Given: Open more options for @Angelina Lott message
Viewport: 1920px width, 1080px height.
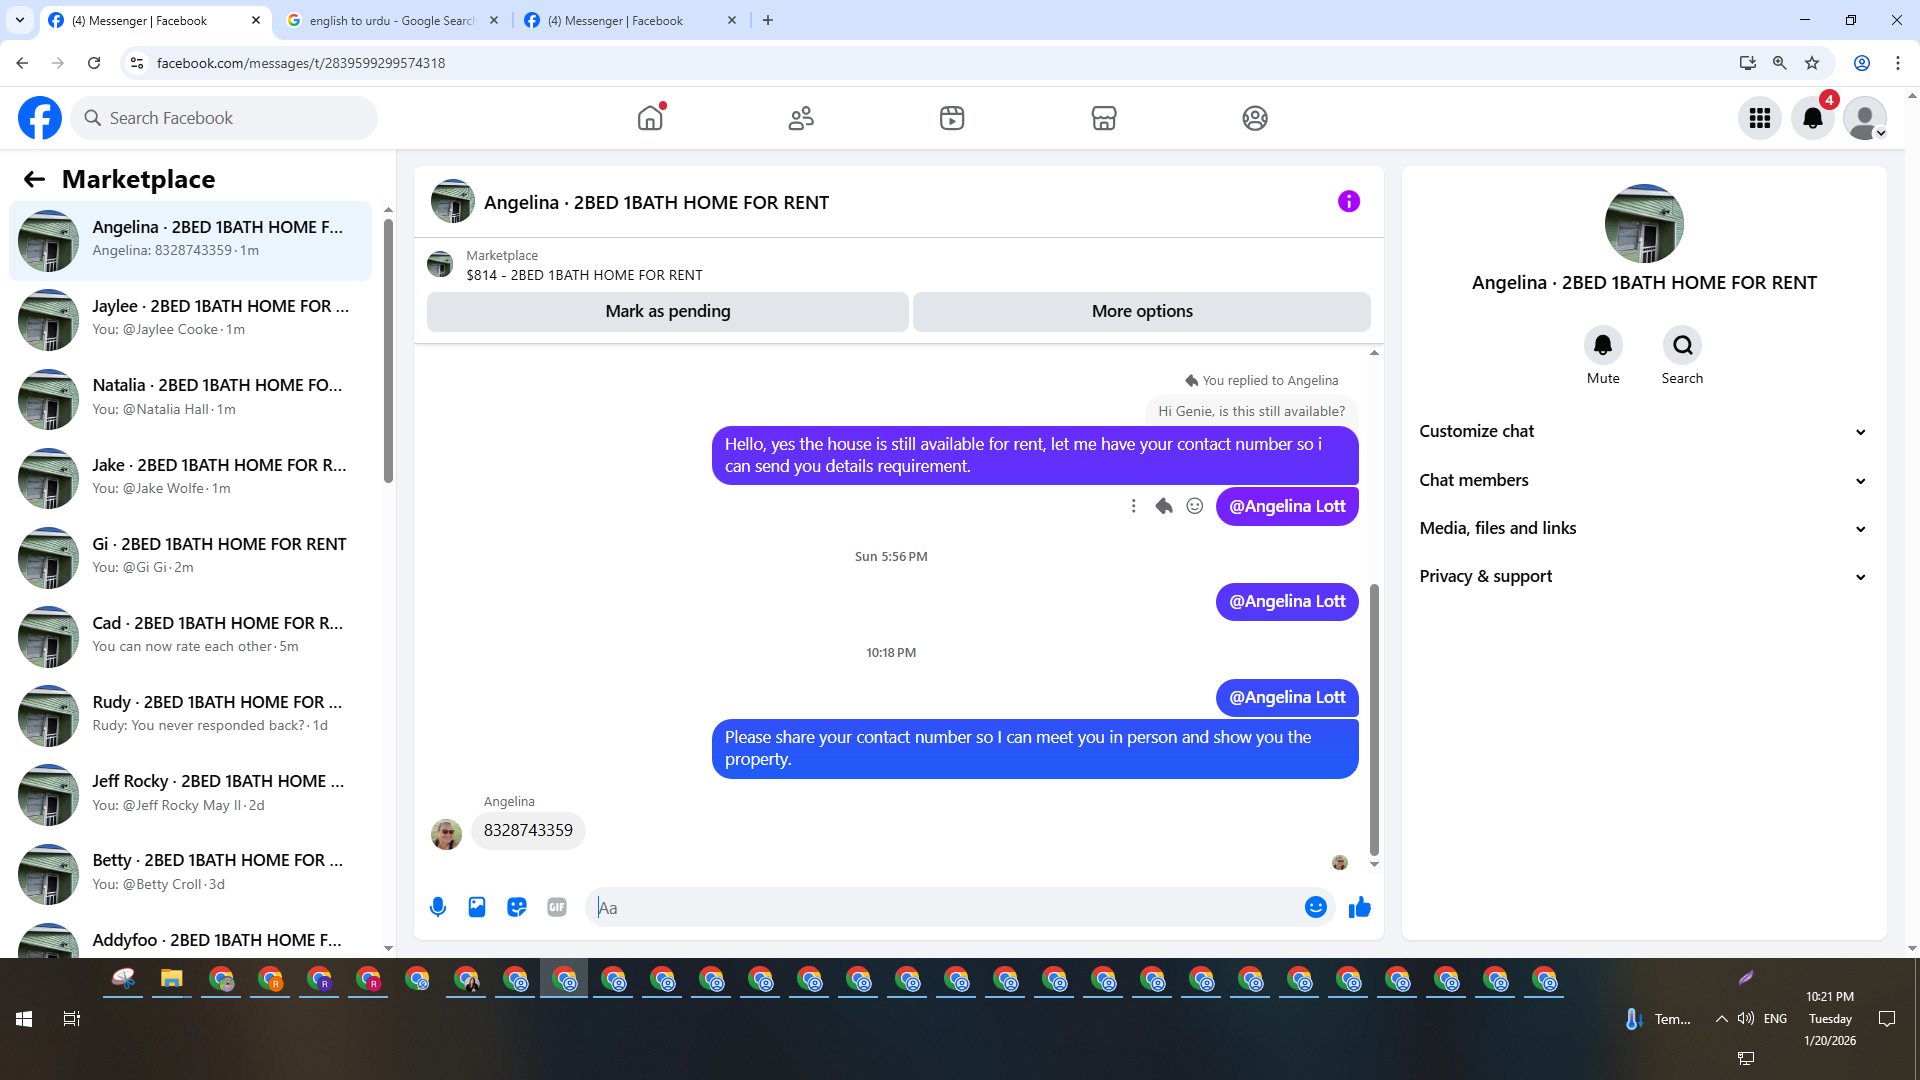Looking at the screenshot, I should pyautogui.click(x=1133, y=506).
